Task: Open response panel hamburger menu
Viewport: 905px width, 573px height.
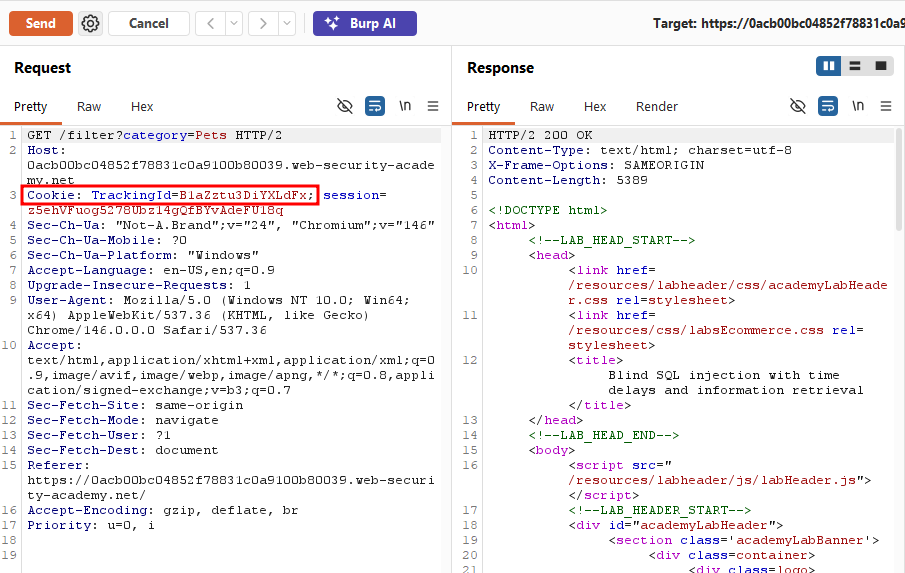Action: point(886,106)
